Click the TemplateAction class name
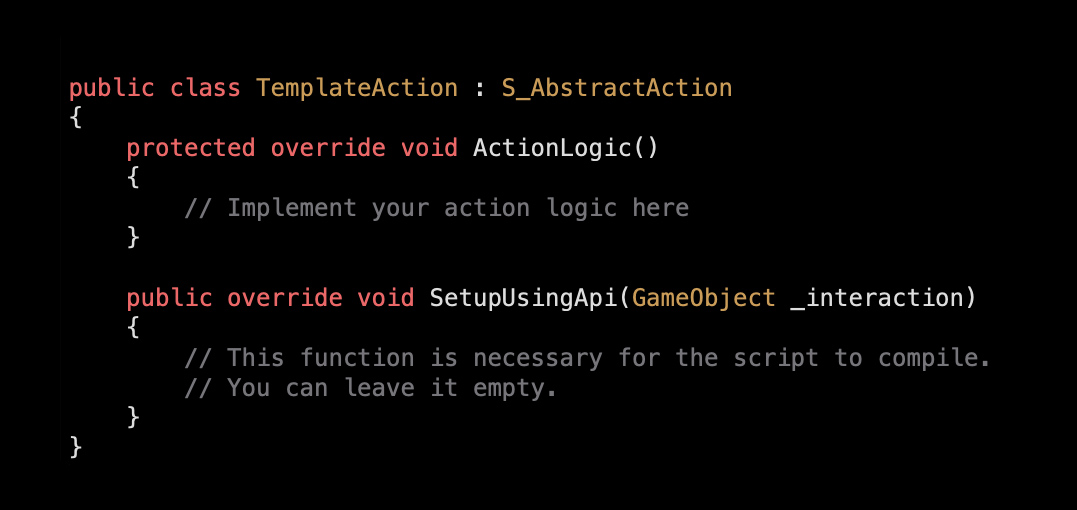The height and width of the screenshot is (510, 1077). (357, 88)
